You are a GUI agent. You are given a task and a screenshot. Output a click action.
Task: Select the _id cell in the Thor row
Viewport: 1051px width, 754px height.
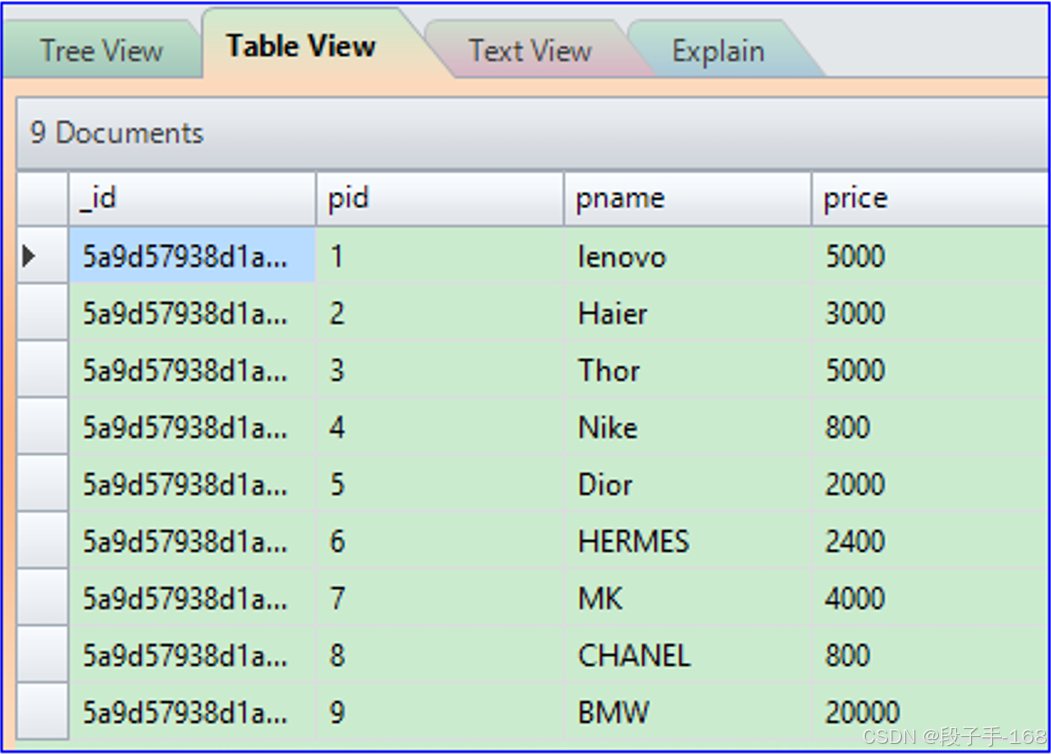pos(192,369)
